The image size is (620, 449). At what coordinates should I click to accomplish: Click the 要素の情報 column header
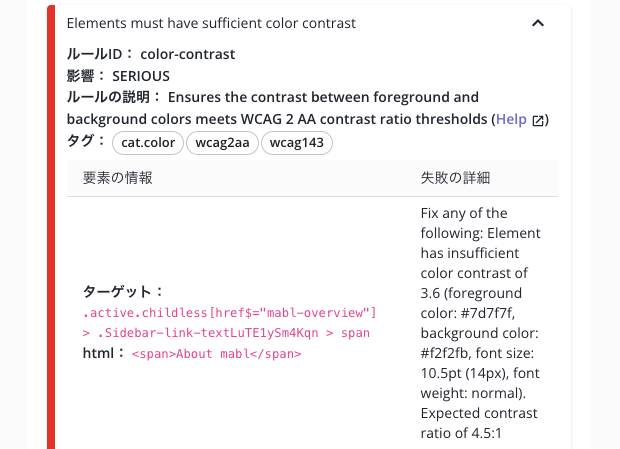118,177
